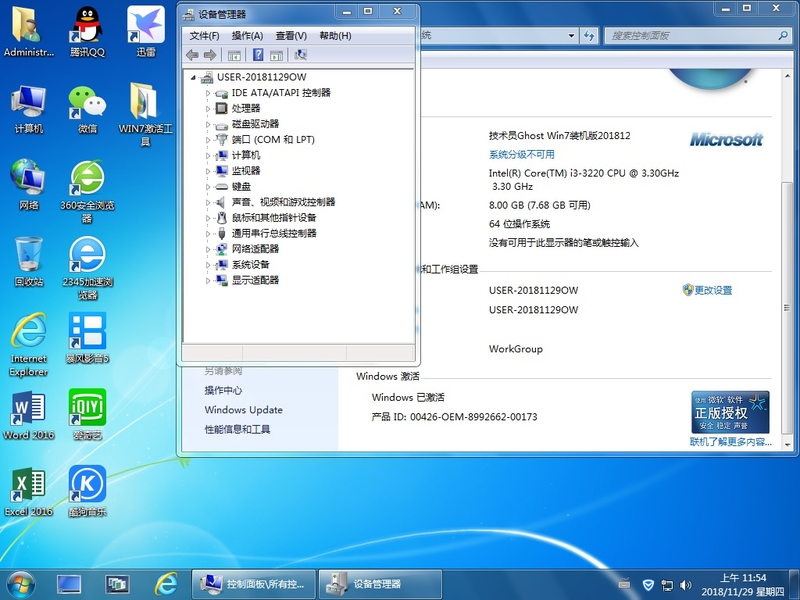This screenshot has width=800, height=600.
Task: Click scan for hardware changes toolbar icon
Action: point(300,55)
